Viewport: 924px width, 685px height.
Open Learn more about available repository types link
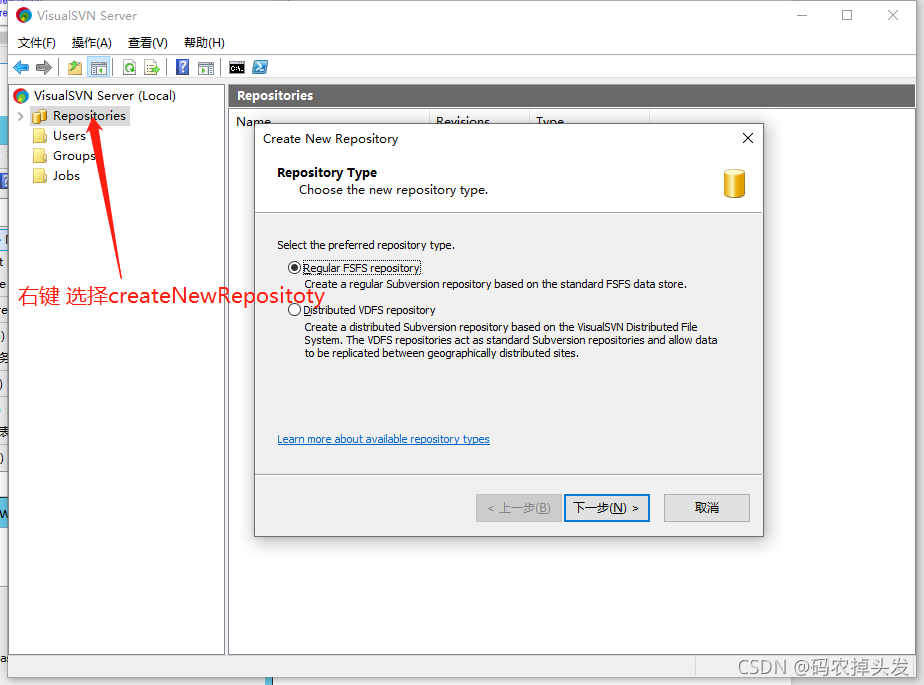383,439
